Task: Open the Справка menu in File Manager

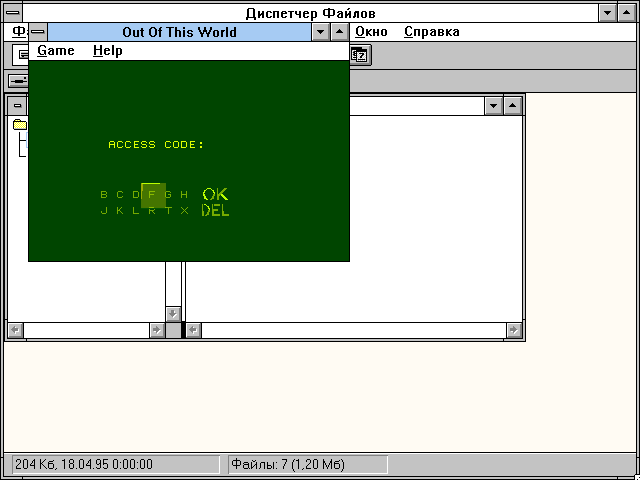Action: click(432, 32)
